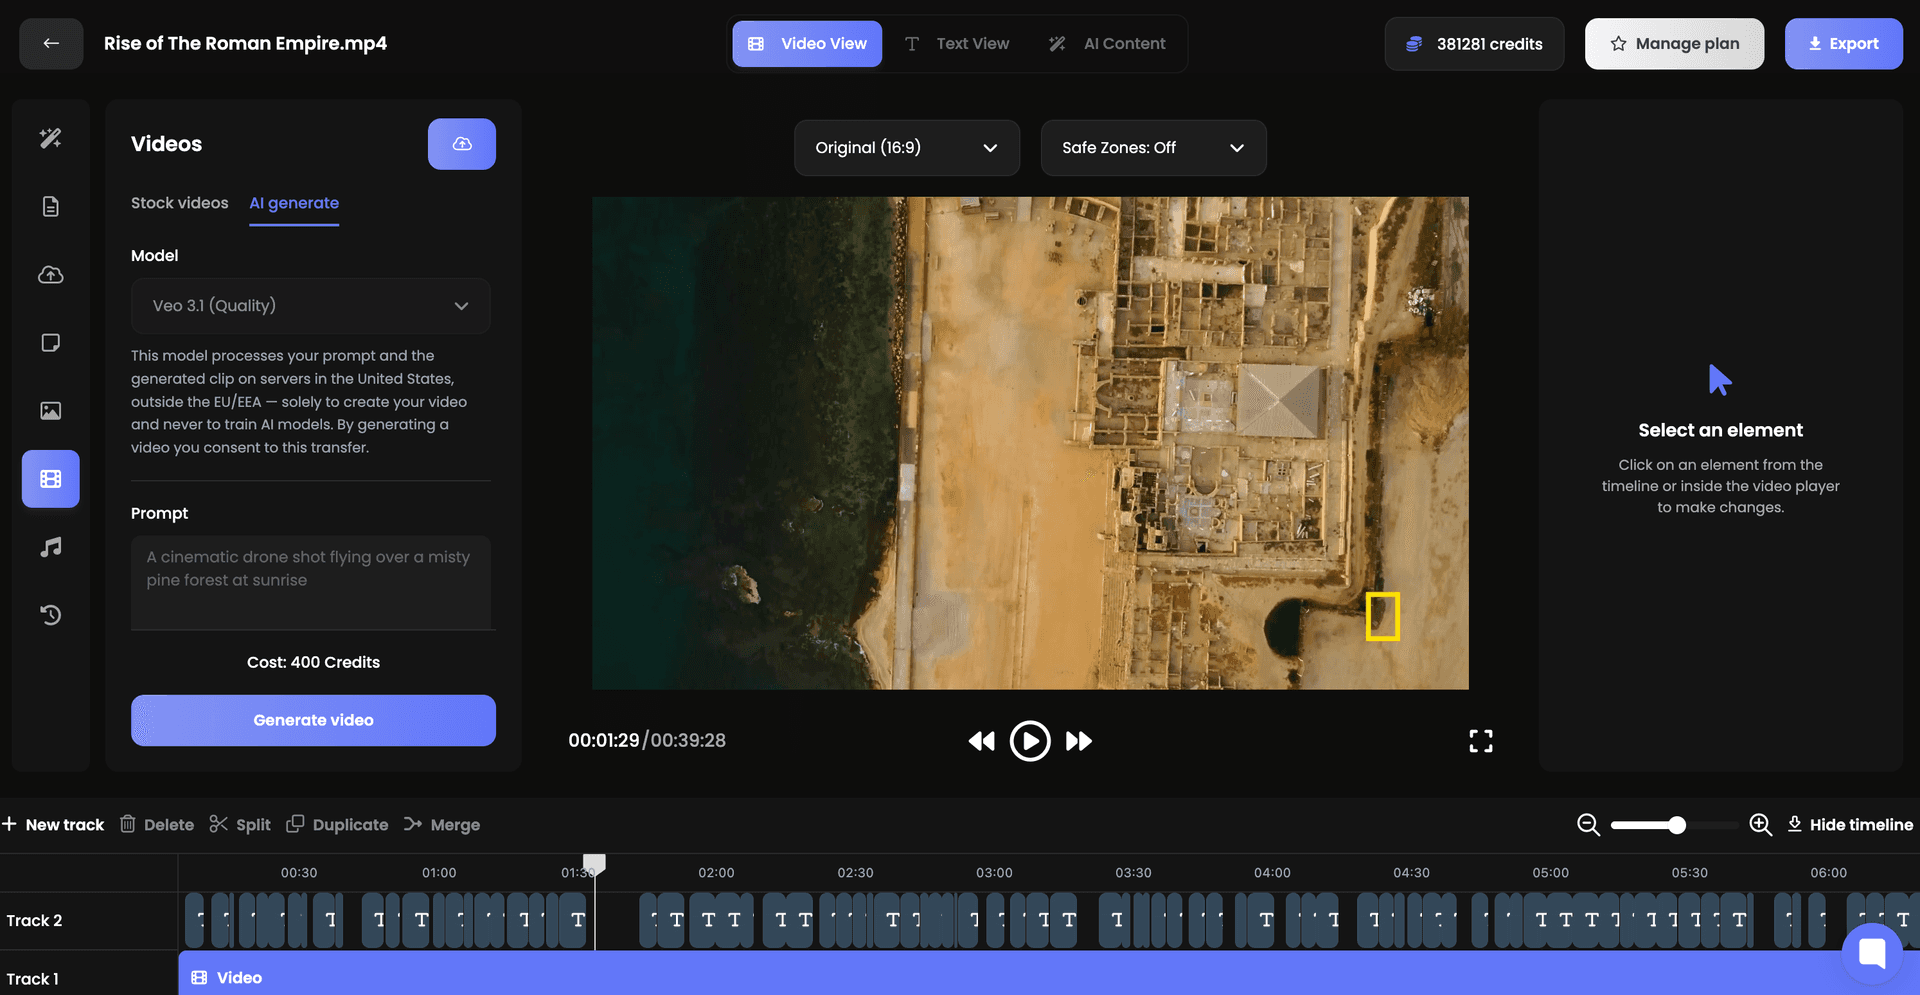Viewport: 1920px width, 995px height.
Task: Play the video preview
Action: pos(1030,741)
